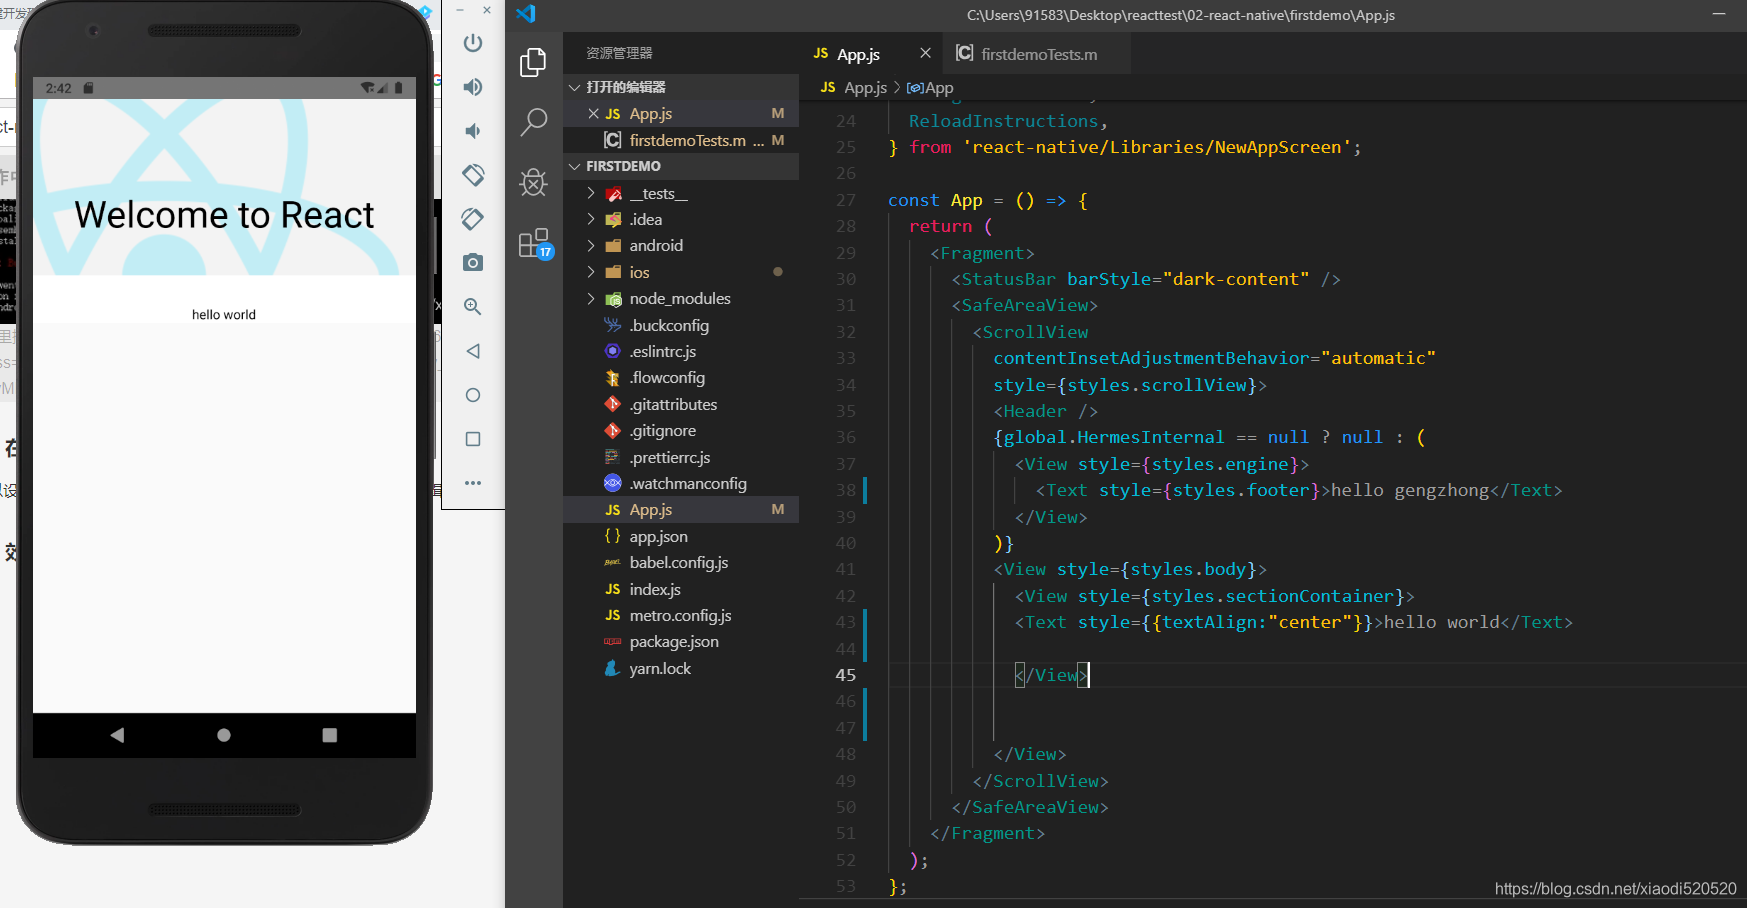Screen dimensions: 1747x908
Task: Collapse the open editors section
Action: pyautogui.click(x=575, y=87)
